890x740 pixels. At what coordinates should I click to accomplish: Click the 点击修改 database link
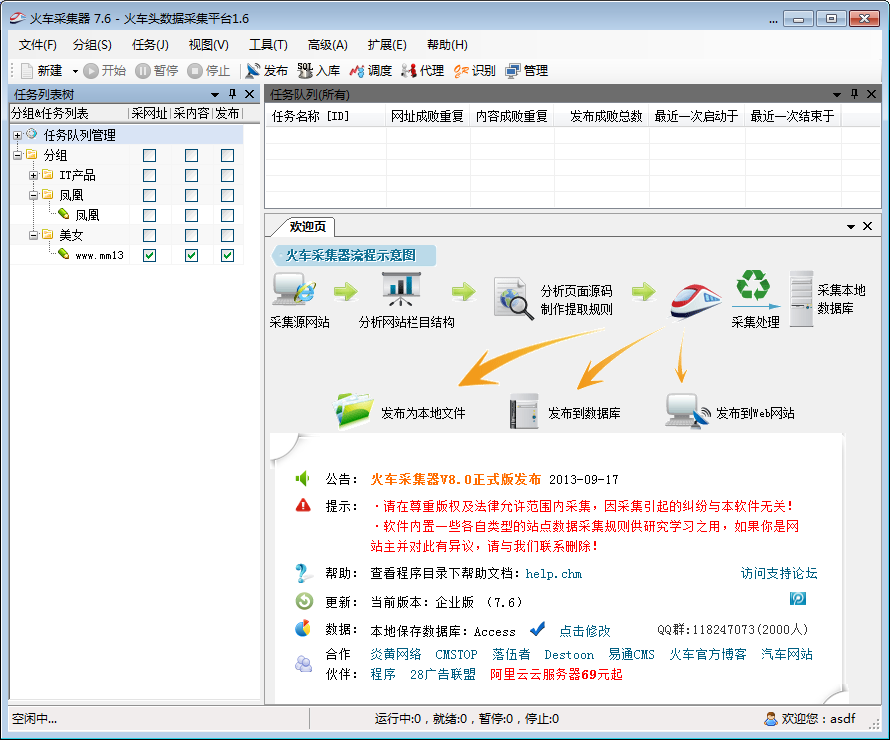[584, 631]
